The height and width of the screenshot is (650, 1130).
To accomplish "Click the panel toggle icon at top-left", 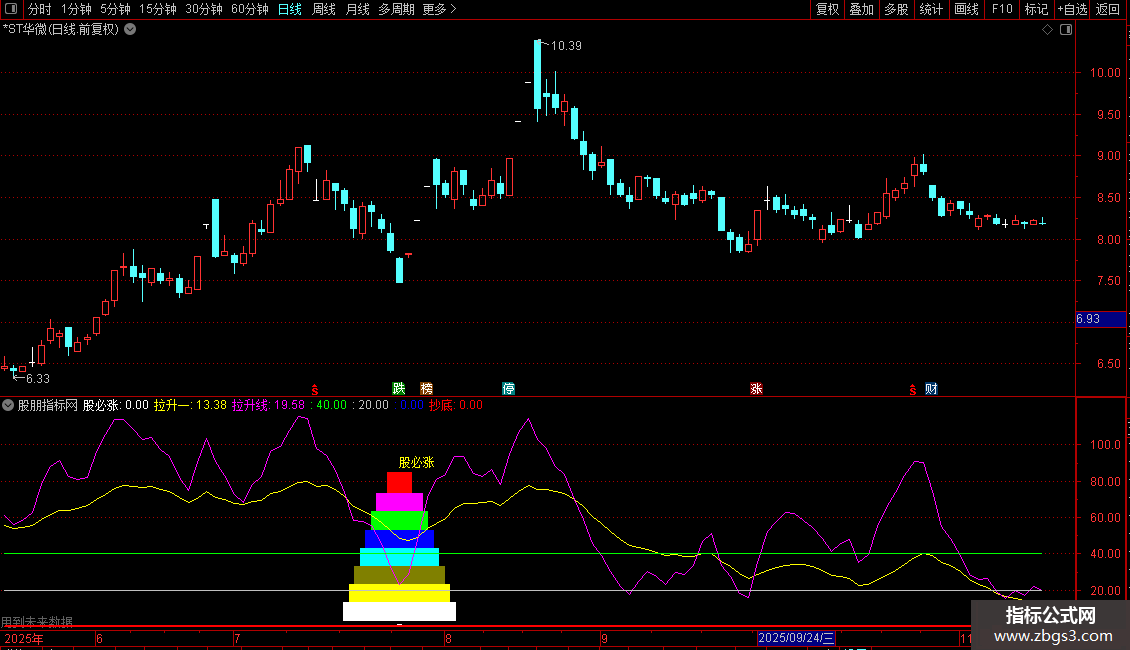I will click(x=11, y=10).
